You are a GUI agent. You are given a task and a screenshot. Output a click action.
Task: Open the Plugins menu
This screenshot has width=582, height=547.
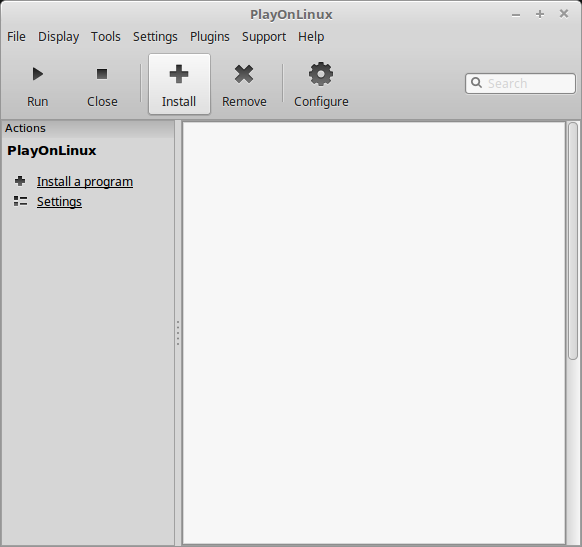[210, 37]
